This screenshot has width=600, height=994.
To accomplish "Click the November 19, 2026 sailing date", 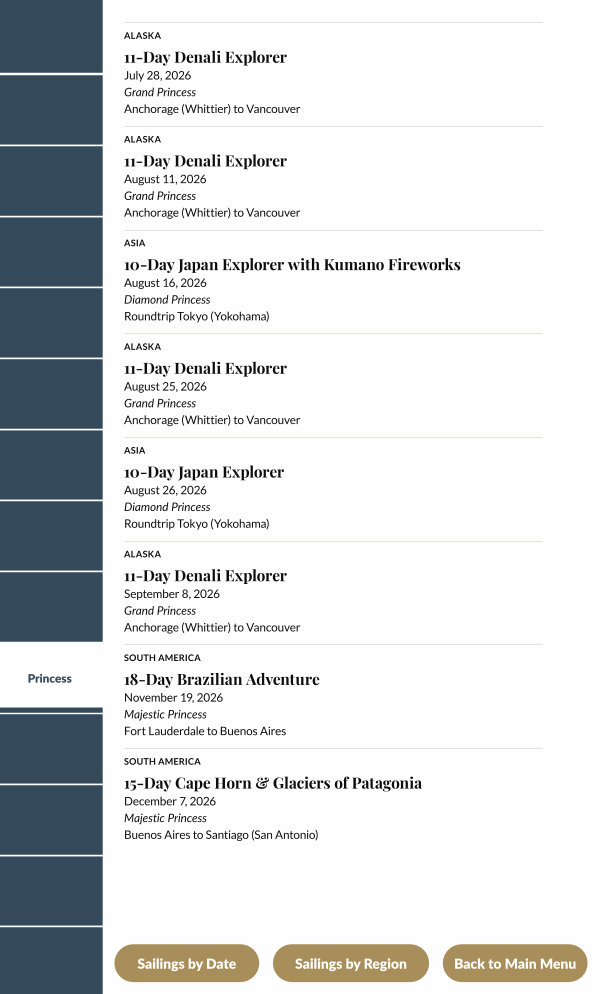I will coord(173,698).
